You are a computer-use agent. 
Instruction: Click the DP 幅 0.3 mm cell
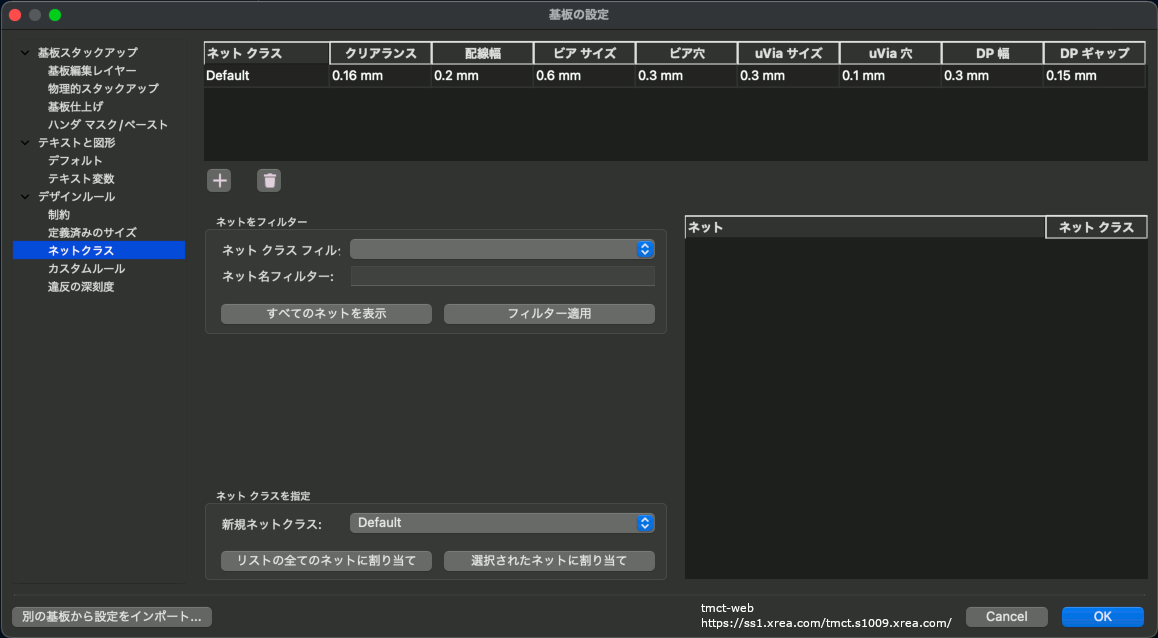[992, 75]
